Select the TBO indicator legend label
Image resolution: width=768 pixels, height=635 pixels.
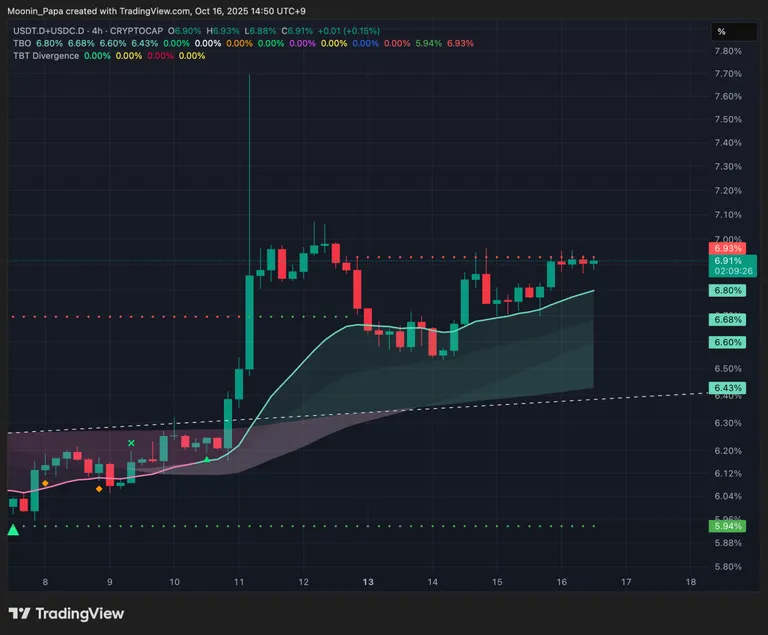(22, 43)
